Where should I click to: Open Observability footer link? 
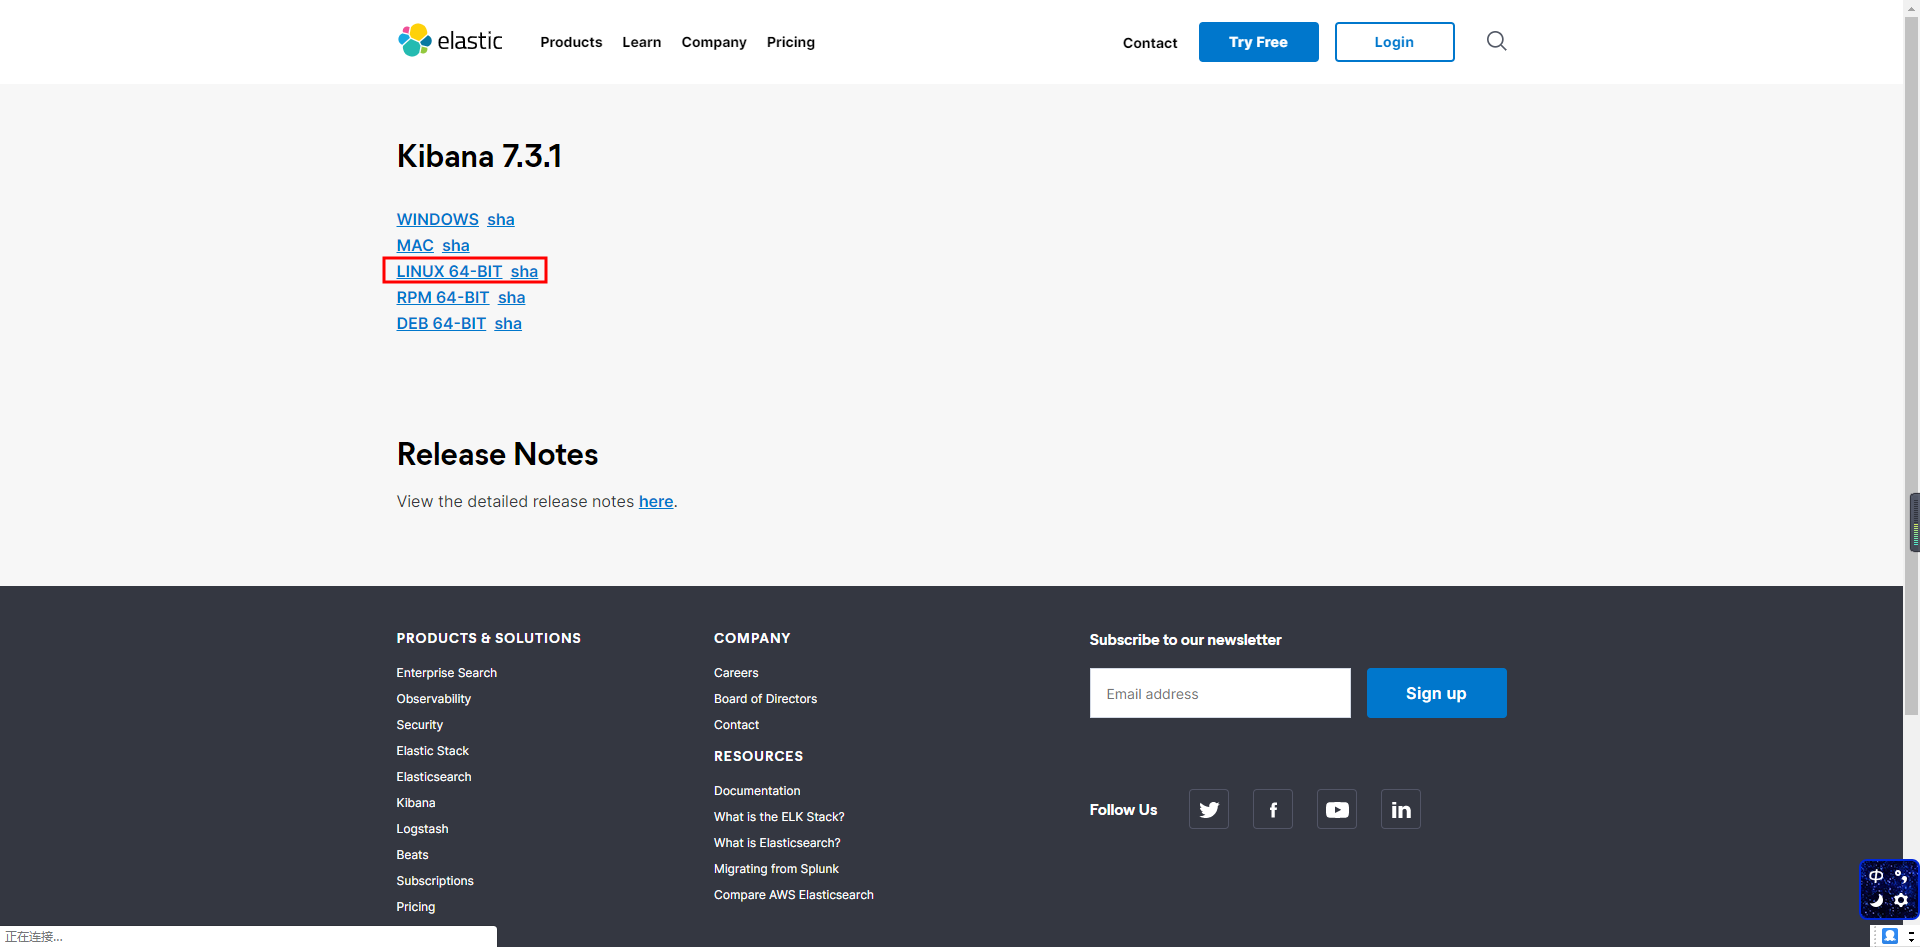(433, 699)
